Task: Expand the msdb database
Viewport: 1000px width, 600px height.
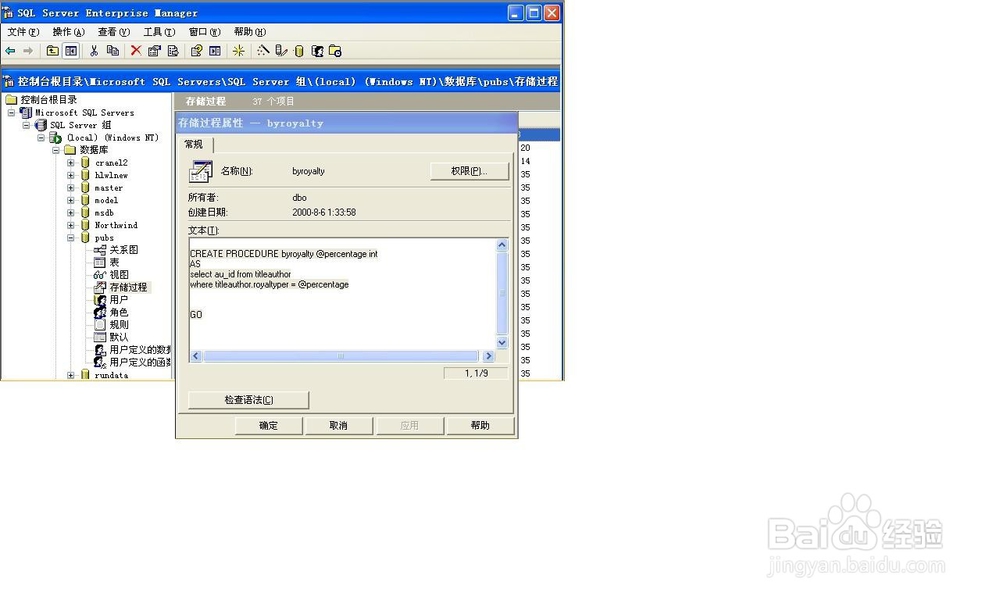Action: pyautogui.click(x=70, y=213)
